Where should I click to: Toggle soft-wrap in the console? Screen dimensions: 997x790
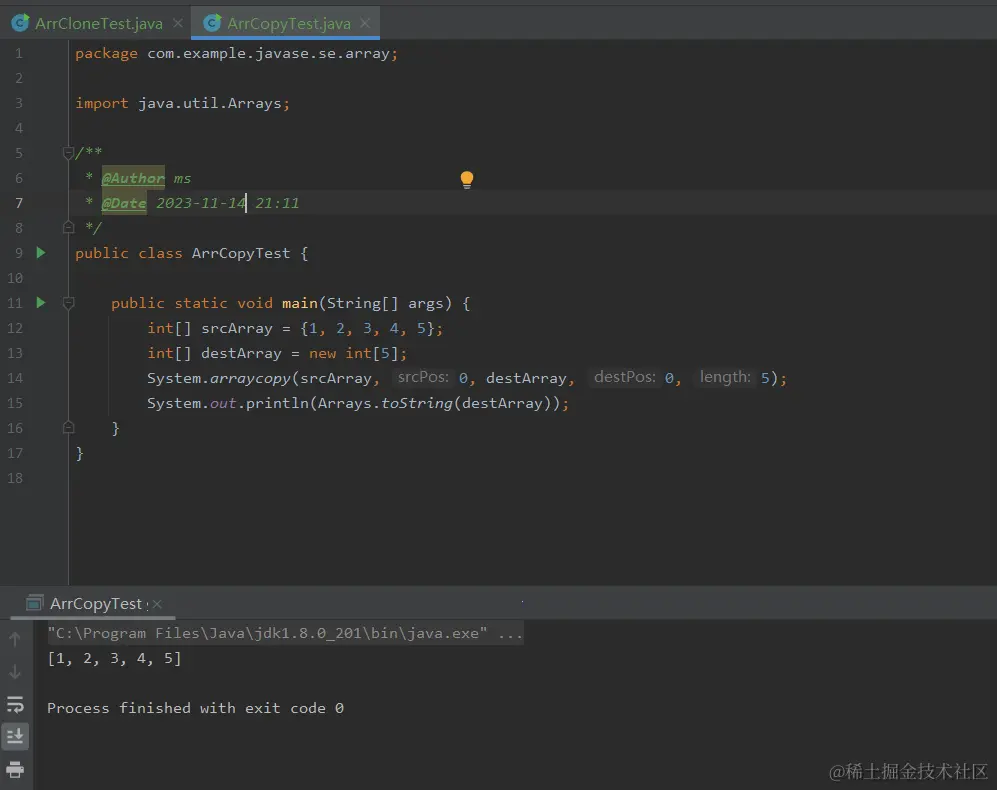coord(15,704)
